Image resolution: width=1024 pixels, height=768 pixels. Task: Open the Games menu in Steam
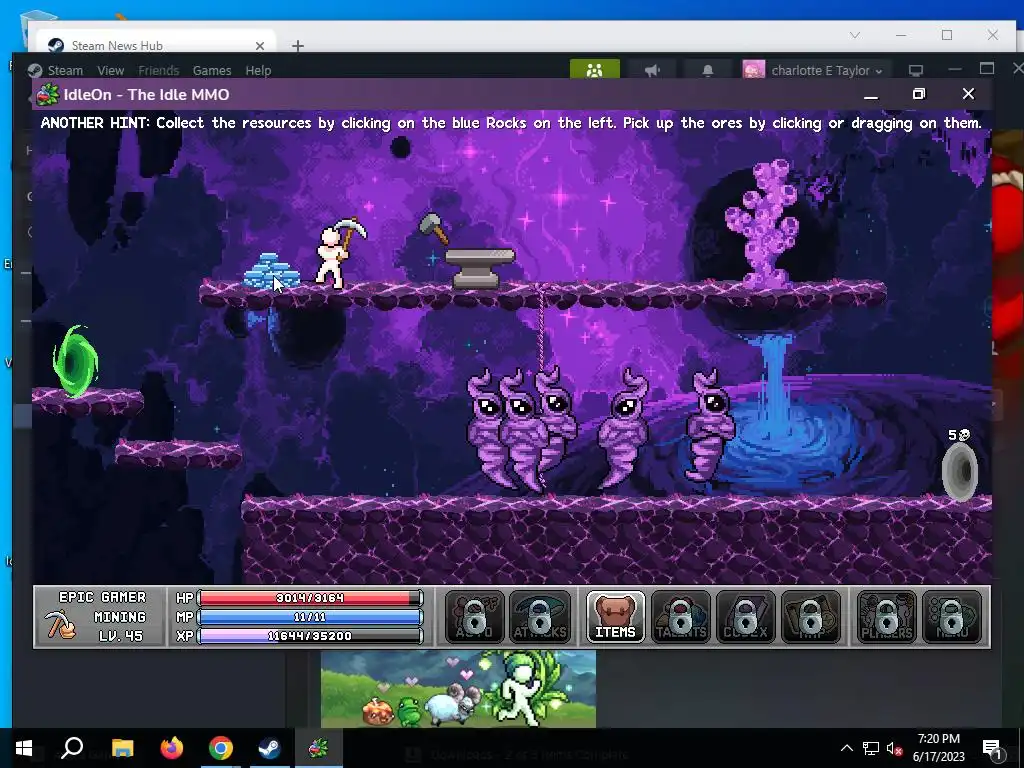point(212,71)
